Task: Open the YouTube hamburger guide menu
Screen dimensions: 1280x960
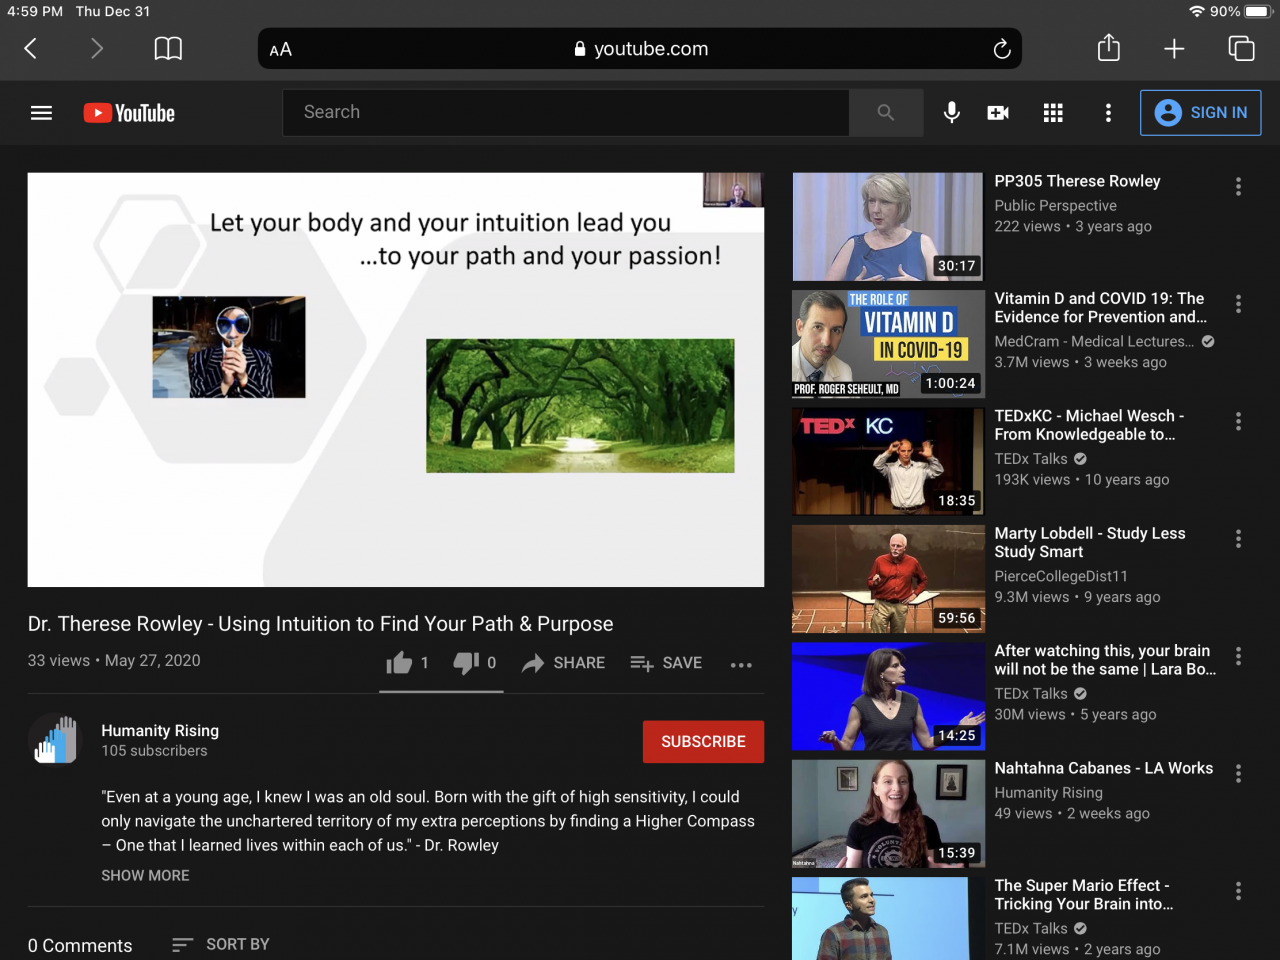Action: 41,113
